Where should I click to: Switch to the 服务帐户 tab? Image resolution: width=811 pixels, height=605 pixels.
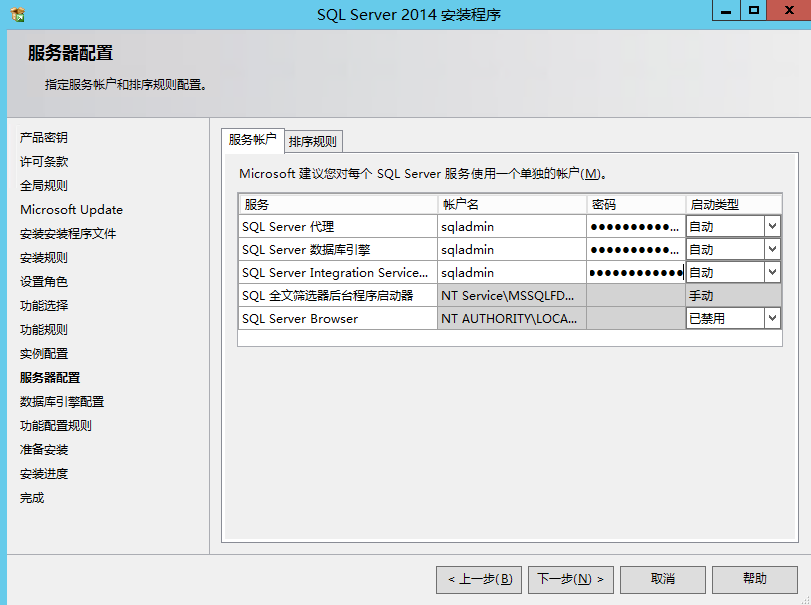(x=252, y=140)
